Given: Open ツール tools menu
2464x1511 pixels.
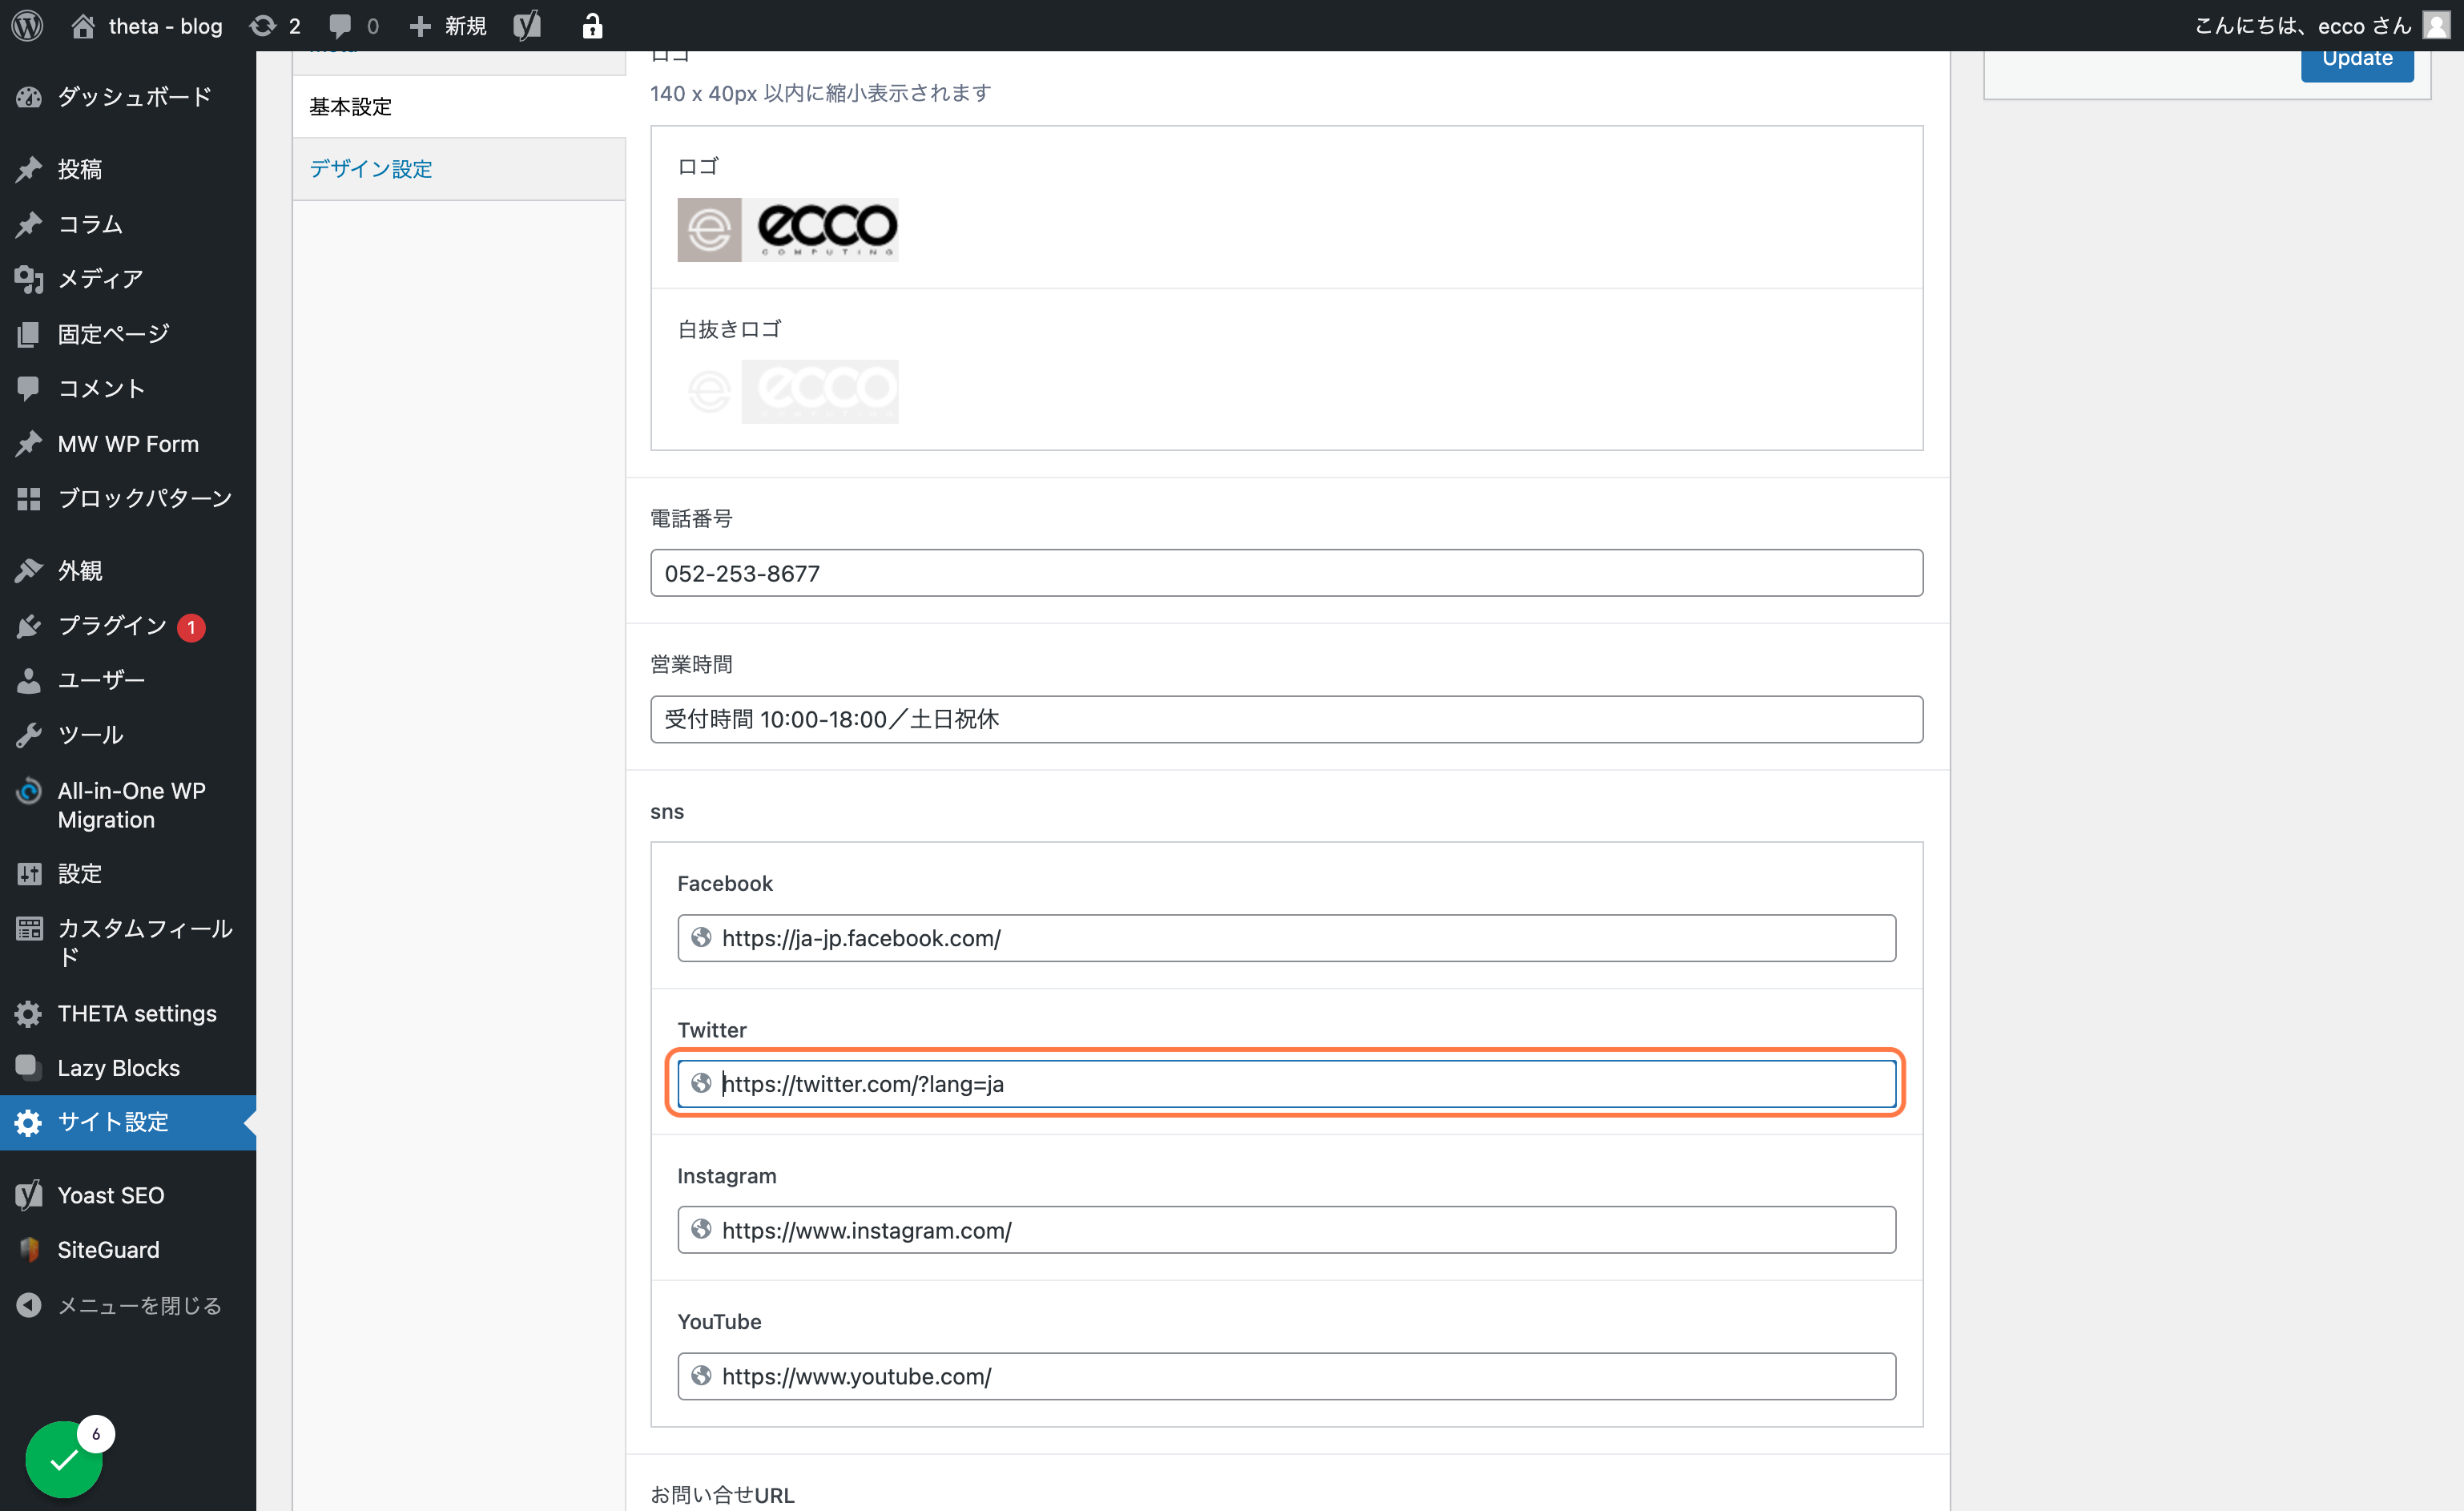Looking at the screenshot, I should [128, 735].
